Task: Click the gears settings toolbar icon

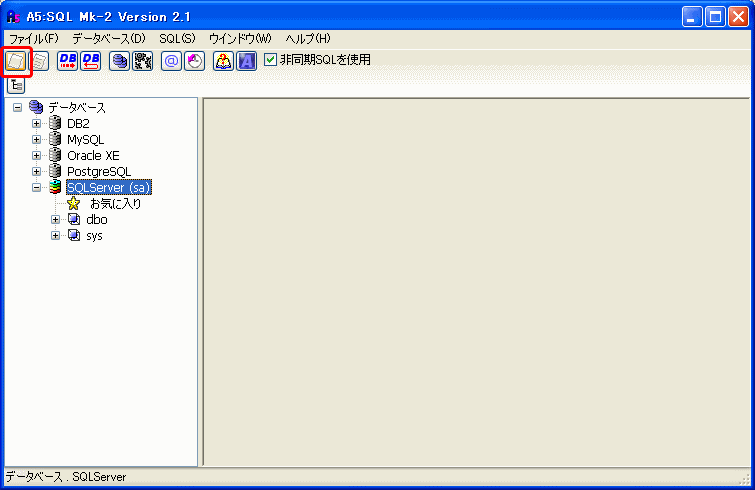Action: tap(143, 61)
